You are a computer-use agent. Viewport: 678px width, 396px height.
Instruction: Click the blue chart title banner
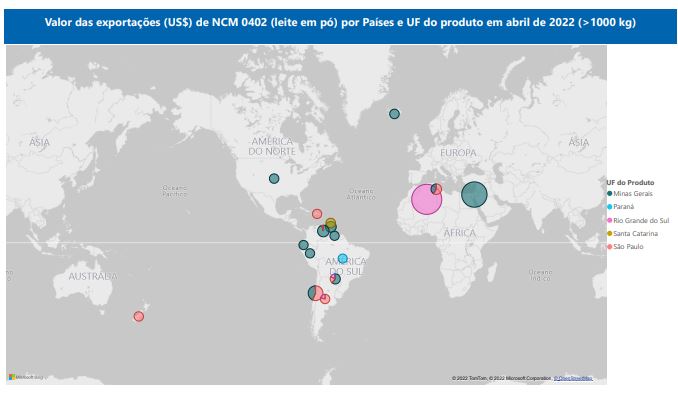340,26
